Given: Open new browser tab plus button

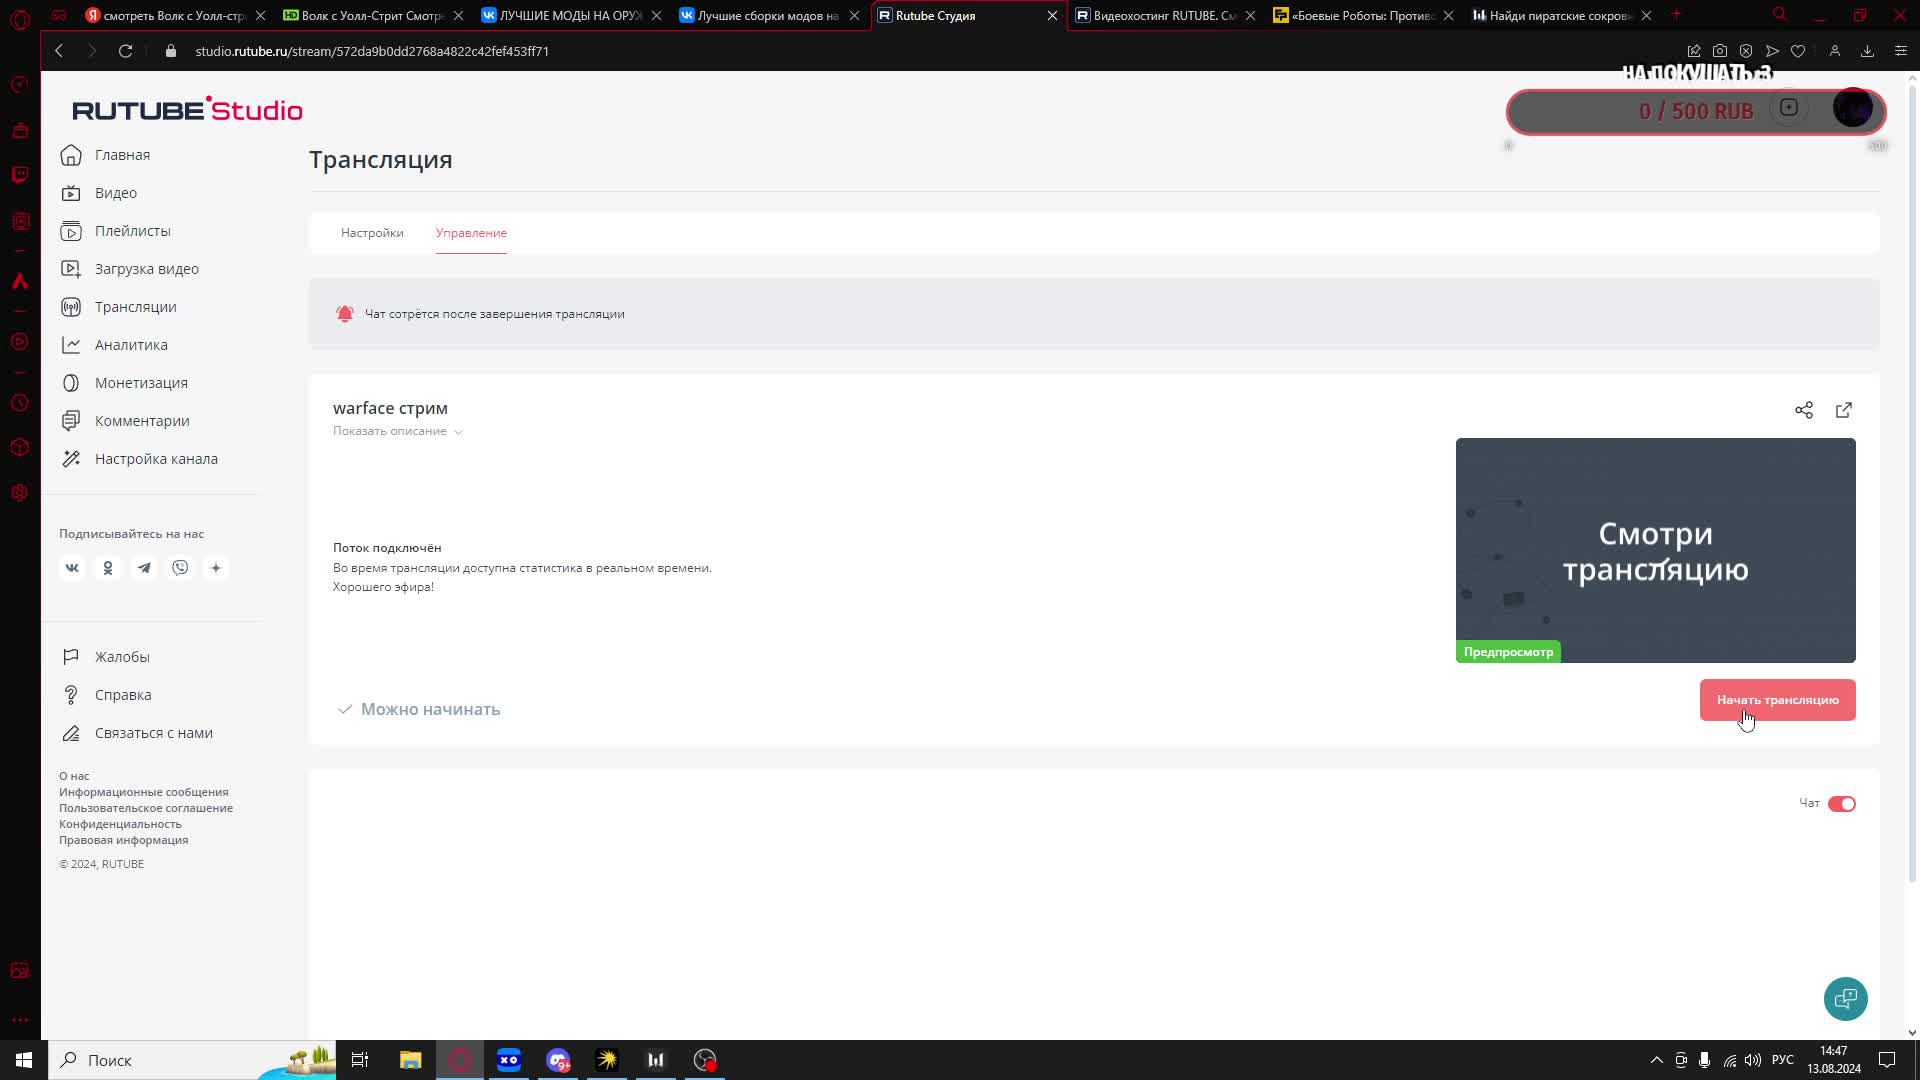Looking at the screenshot, I should [x=1676, y=14].
